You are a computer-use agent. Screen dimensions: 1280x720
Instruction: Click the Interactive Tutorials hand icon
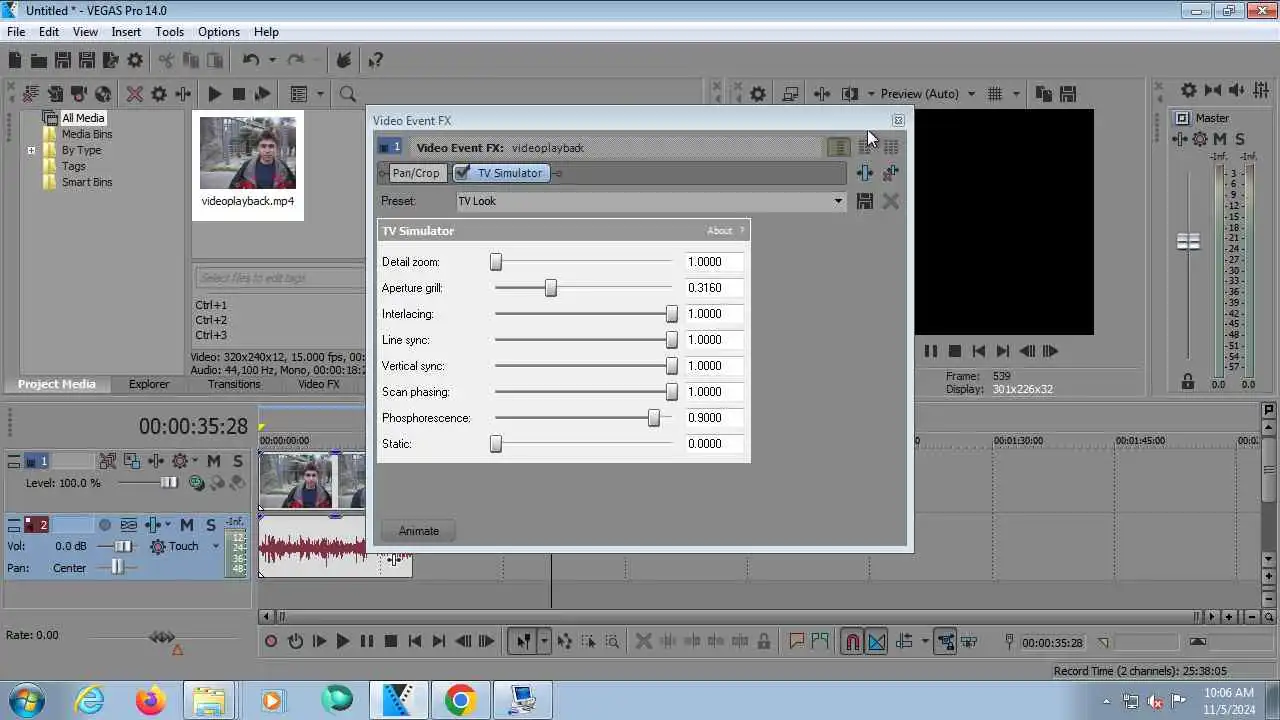tap(343, 61)
